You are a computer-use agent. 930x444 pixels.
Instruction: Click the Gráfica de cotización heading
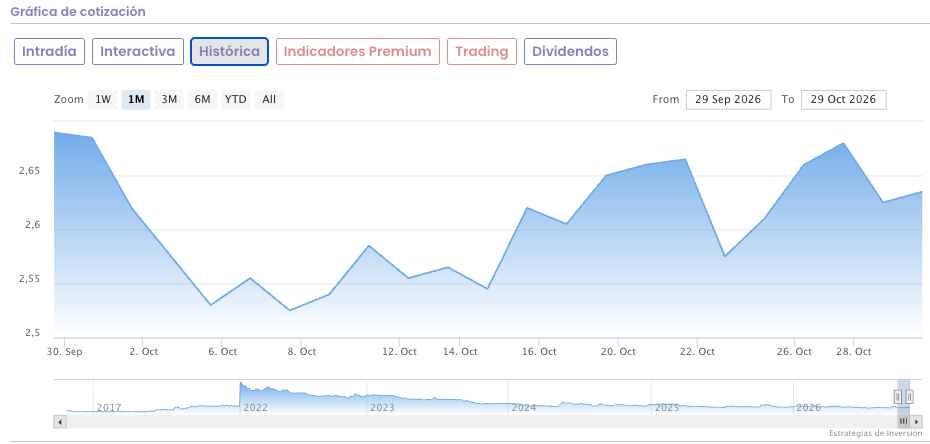(78, 11)
